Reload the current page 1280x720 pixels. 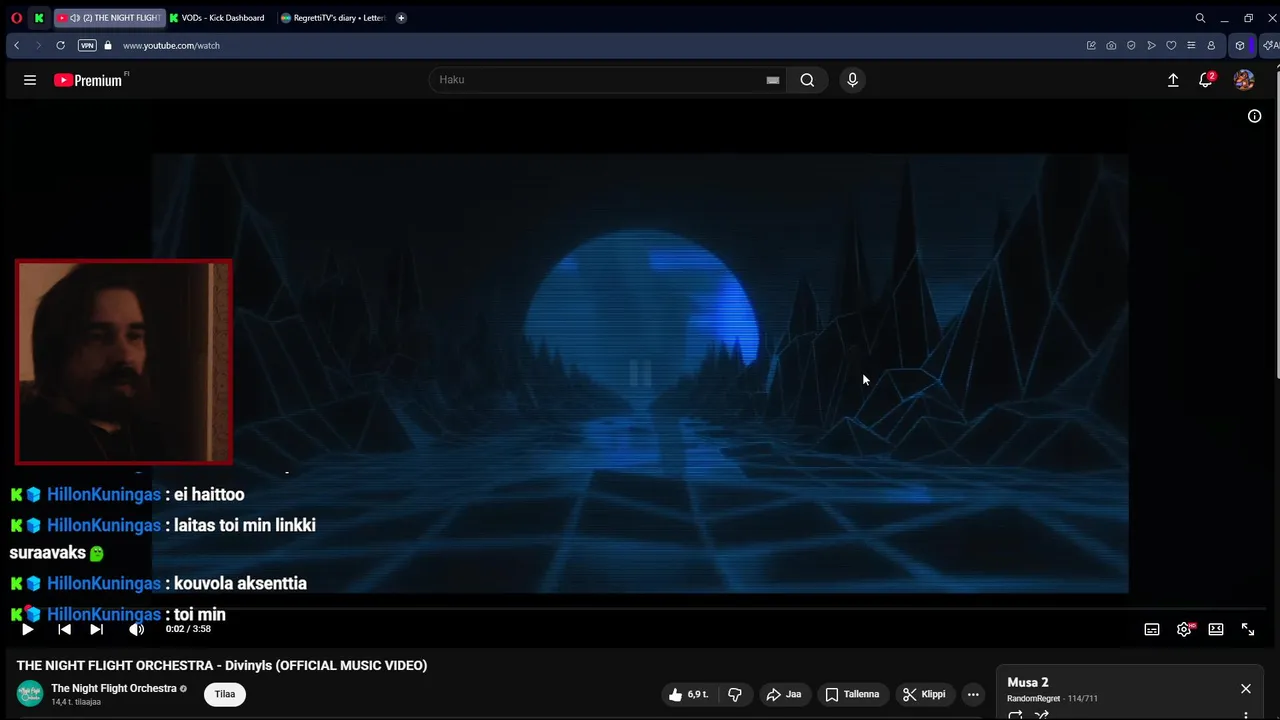(x=60, y=45)
